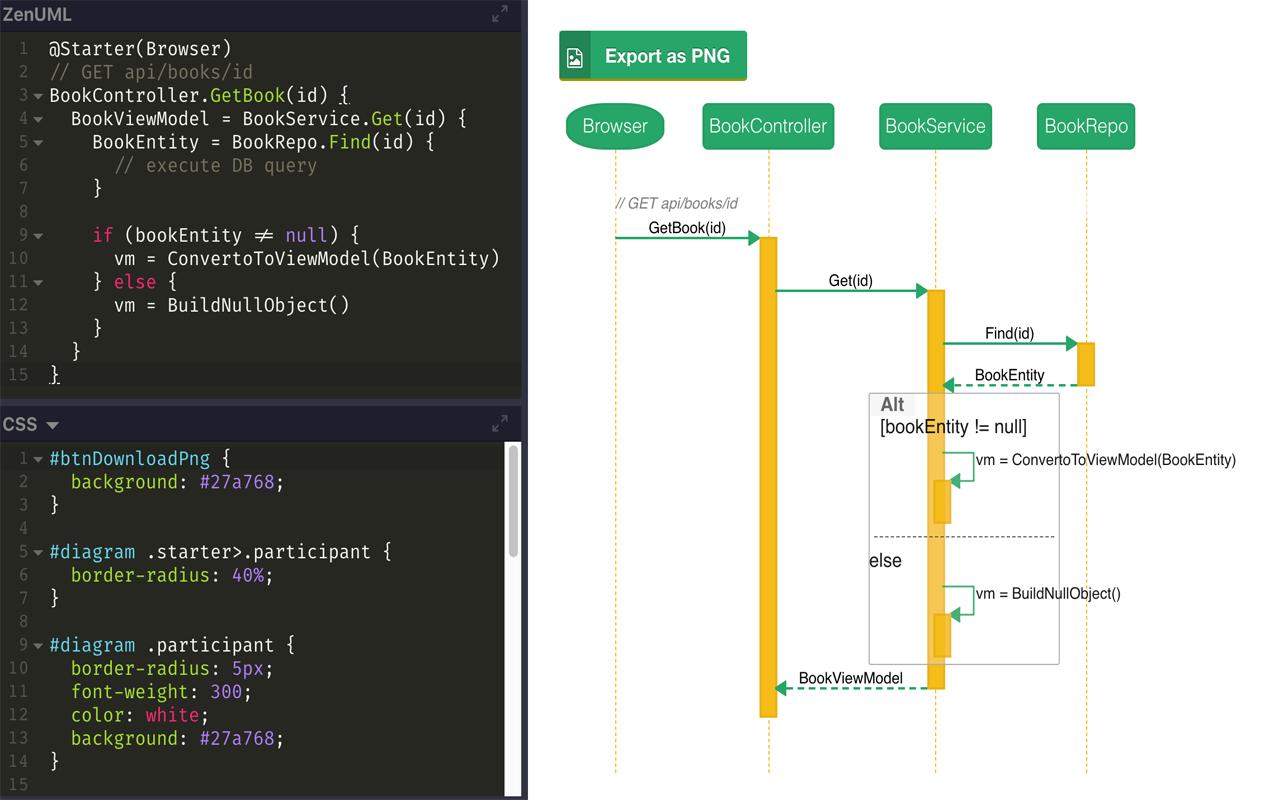Fold the BookRepo.Find block on line 5
The image size is (1280, 800).
36,142
